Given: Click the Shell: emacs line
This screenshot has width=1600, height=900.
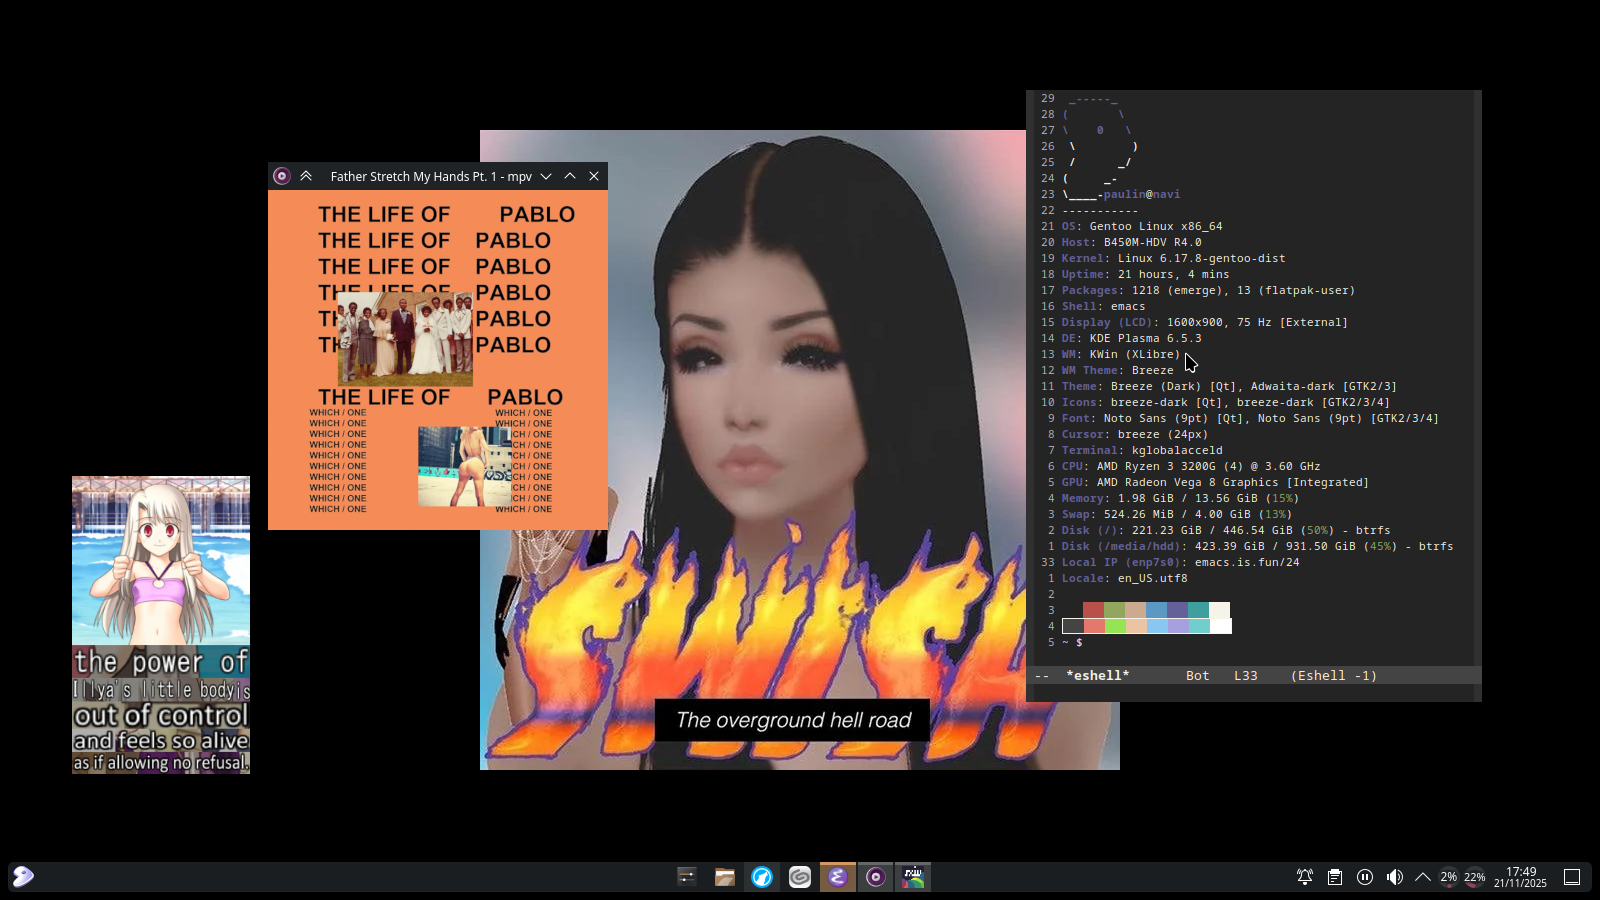Looking at the screenshot, I should coord(1104,306).
